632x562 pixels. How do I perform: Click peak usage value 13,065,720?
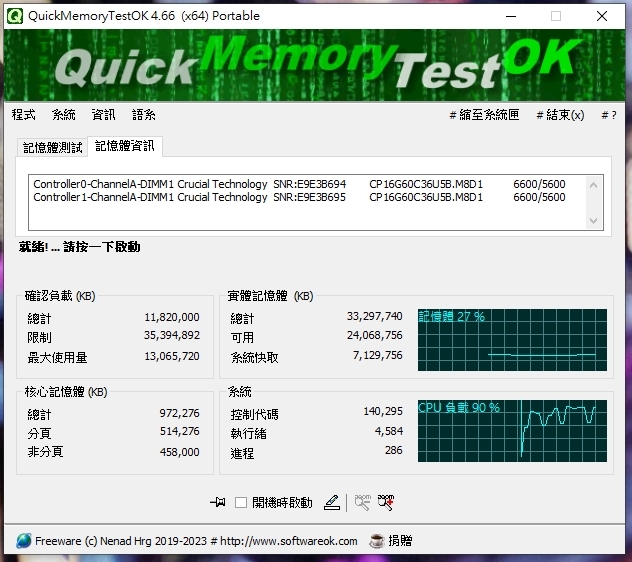pos(172,356)
